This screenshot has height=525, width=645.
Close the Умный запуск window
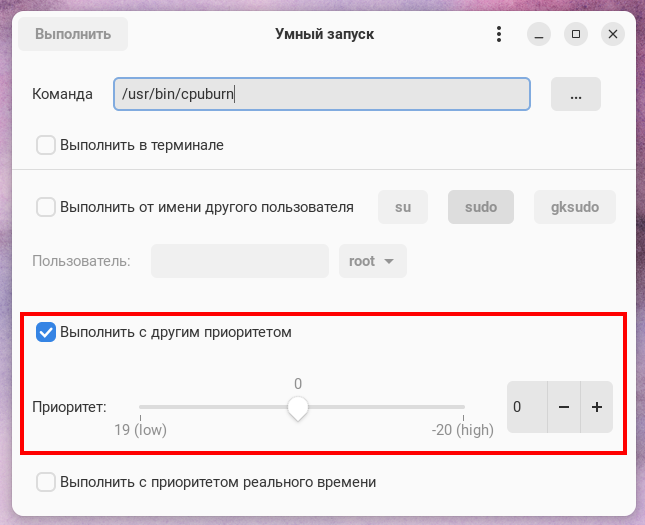(x=613, y=34)
